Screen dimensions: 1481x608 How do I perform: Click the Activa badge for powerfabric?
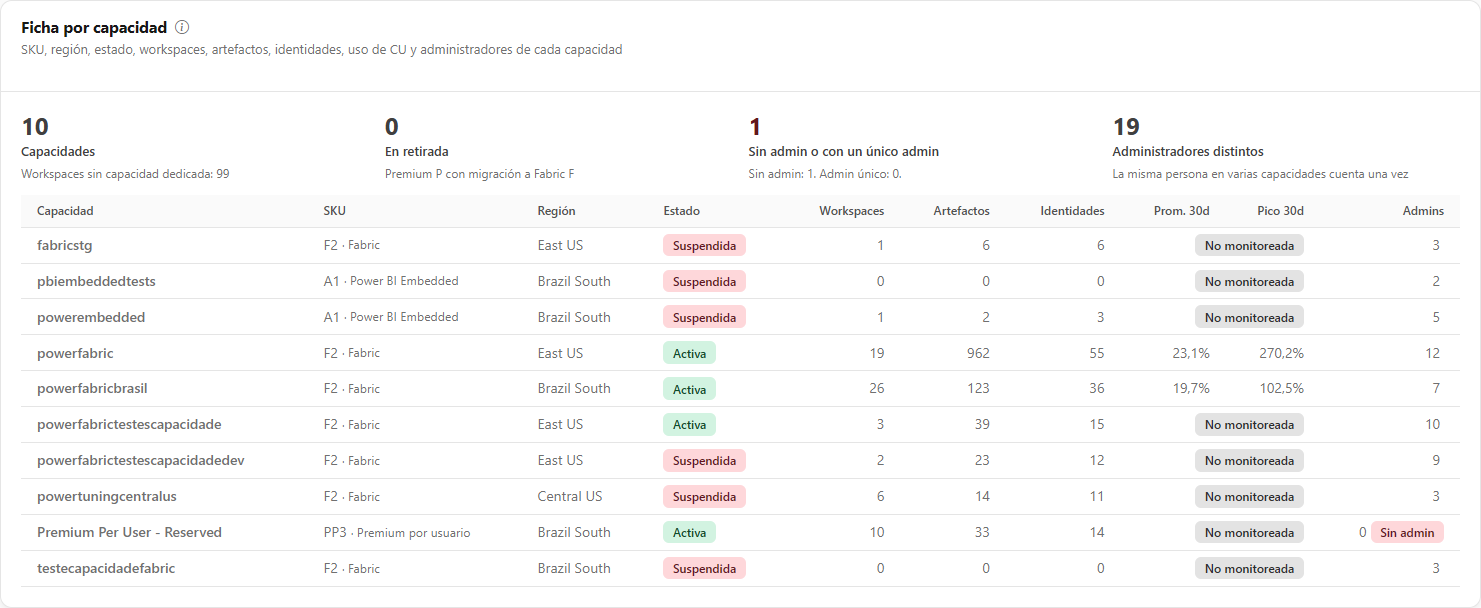coord(689,353)
